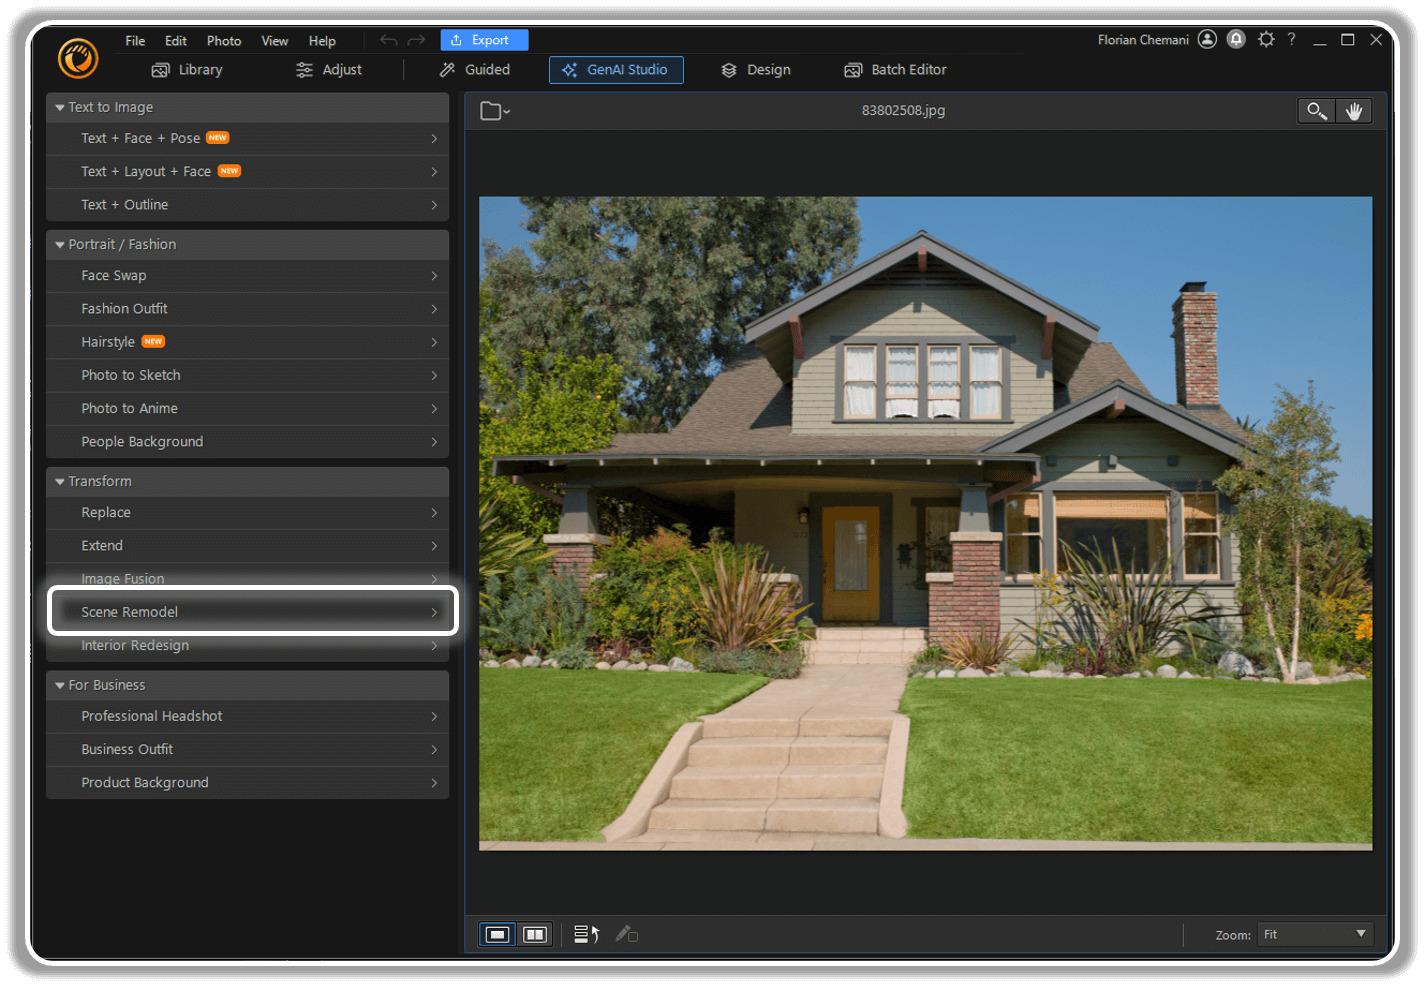This screenshot has width=1425, height=986.
Task: Collapse the Transform section
Action: 59,481
